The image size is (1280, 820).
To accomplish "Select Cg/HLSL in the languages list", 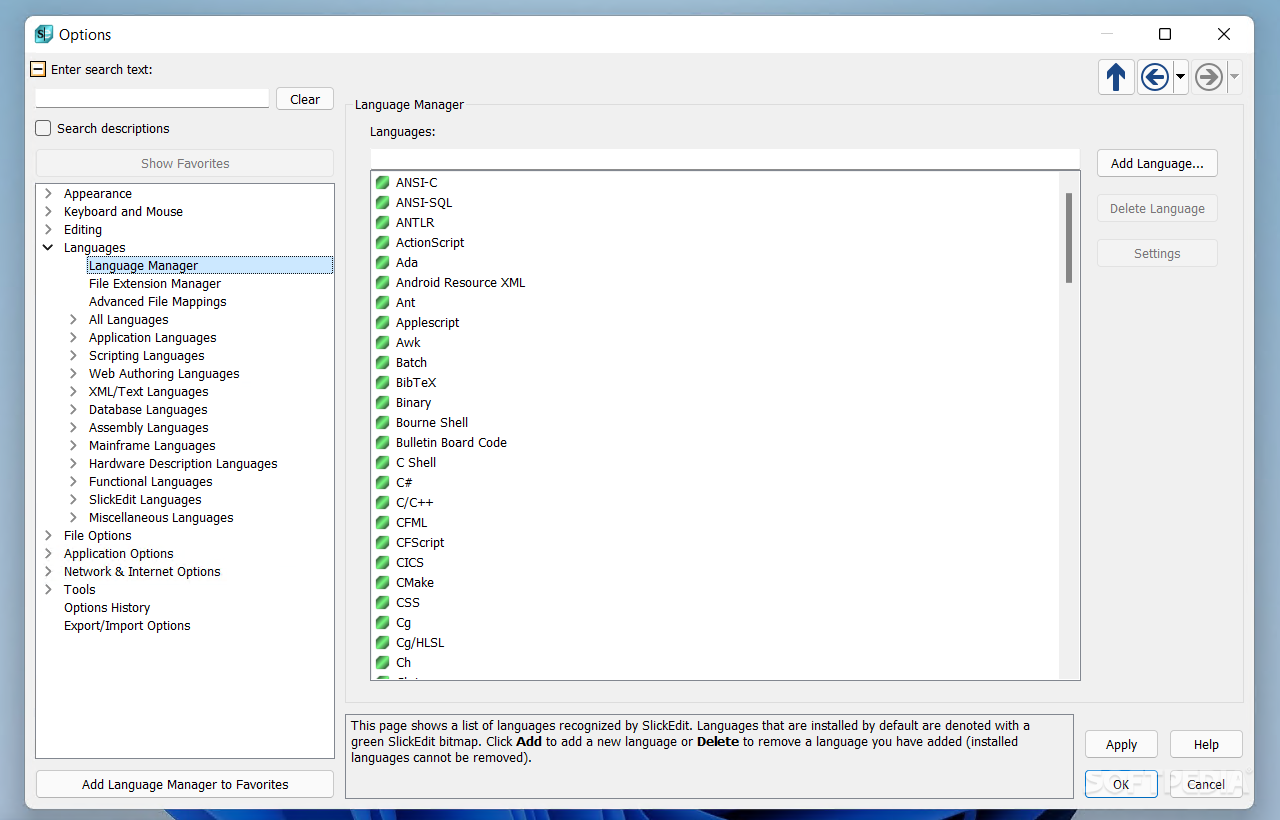I will click(x=420, y=643).
